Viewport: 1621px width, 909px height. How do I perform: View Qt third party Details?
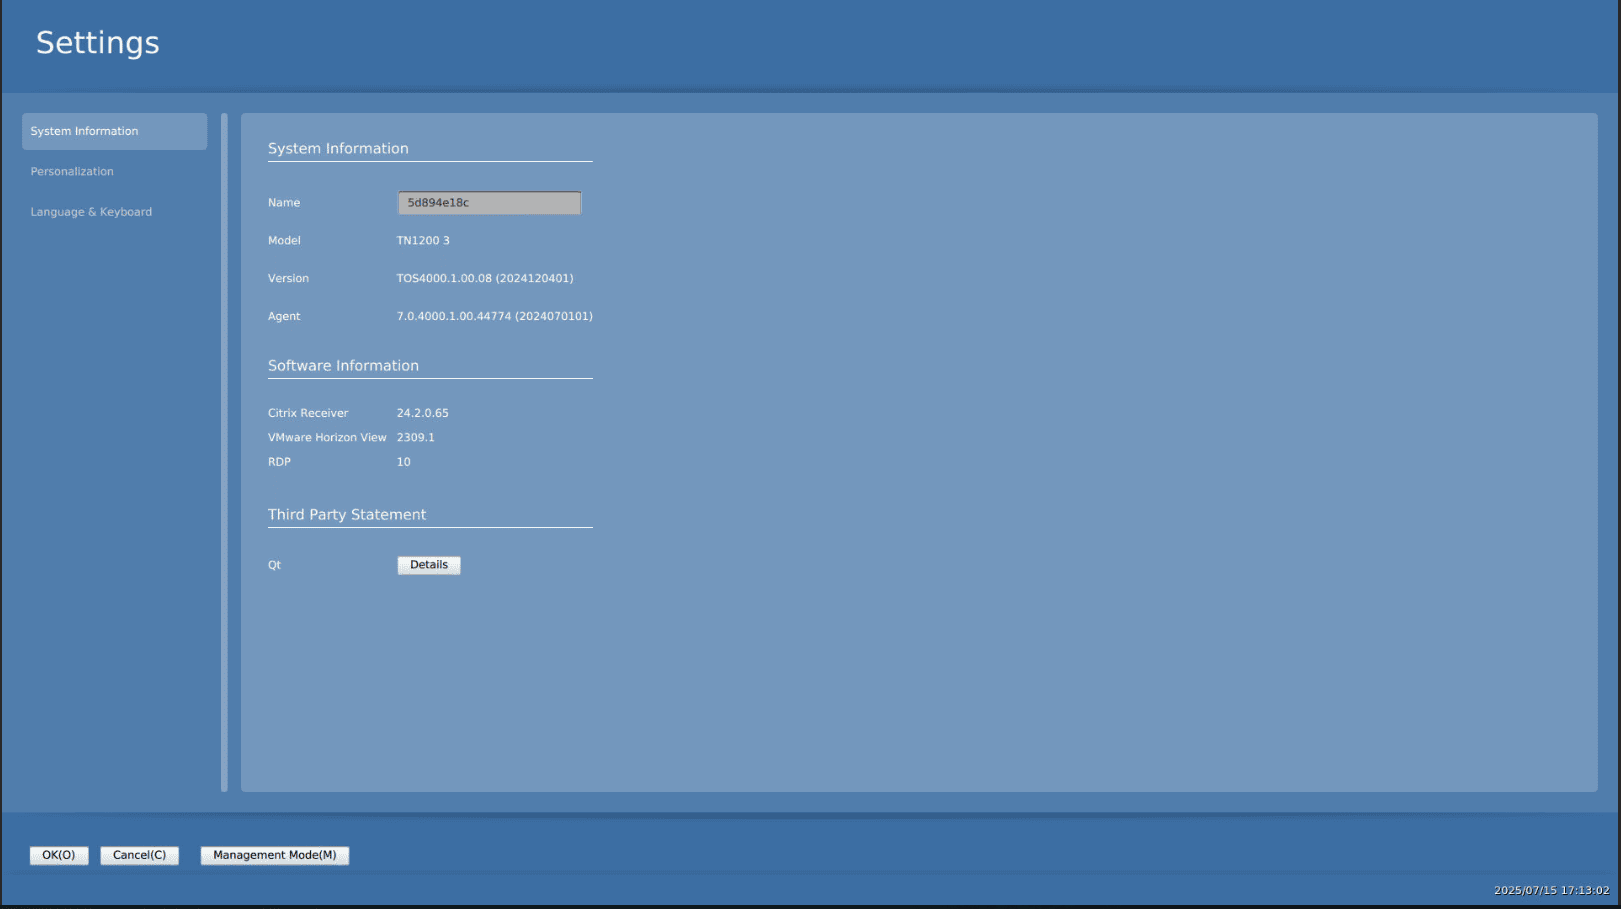[x=429, y=565]
